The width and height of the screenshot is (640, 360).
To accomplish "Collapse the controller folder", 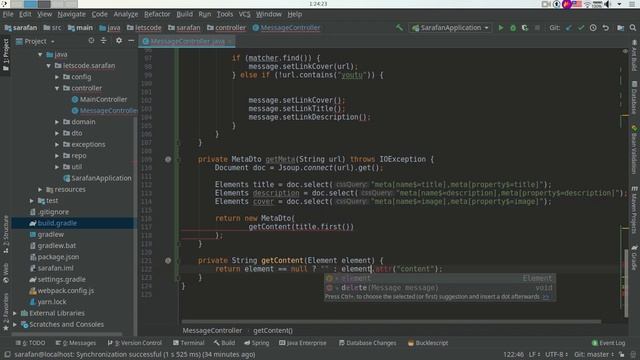I will (57, 88).
